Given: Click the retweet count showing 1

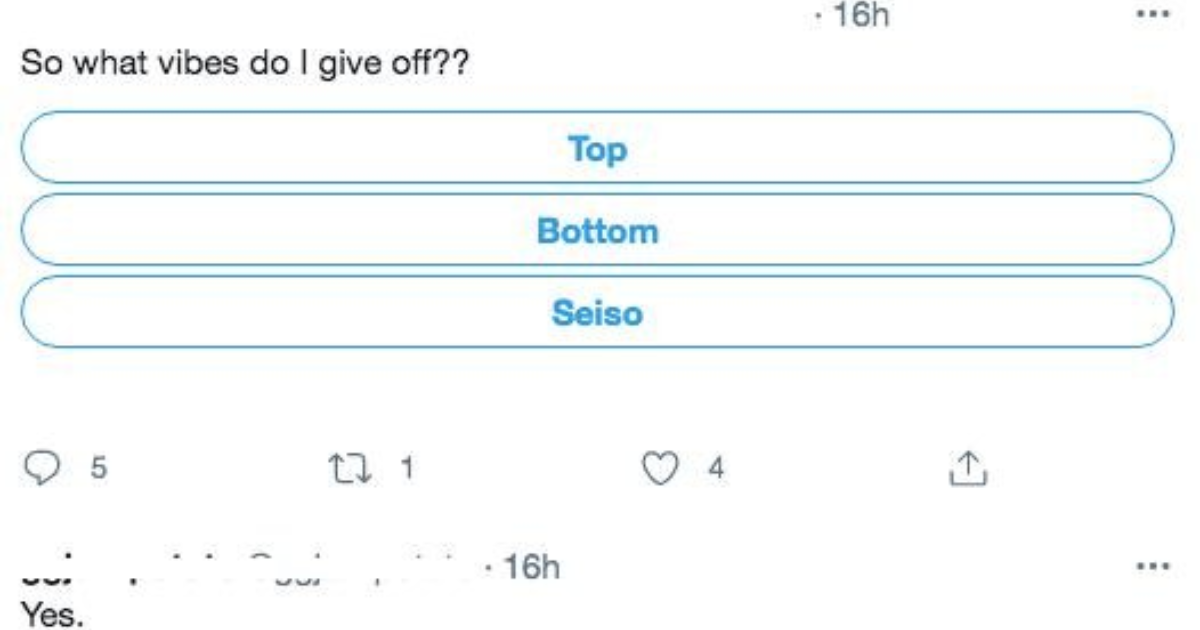Looking at the screenshot, I should coord(406,467).
